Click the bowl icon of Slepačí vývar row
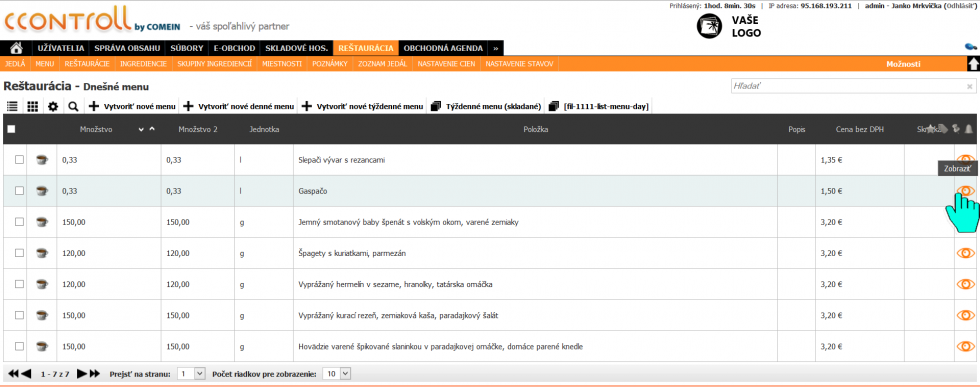Viewport: 980px width, 387px height. tap(42, 159)
